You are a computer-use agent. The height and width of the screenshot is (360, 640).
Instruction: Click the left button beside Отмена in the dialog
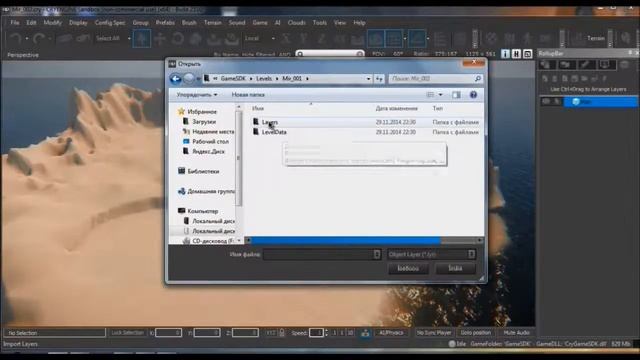[408, 269]
